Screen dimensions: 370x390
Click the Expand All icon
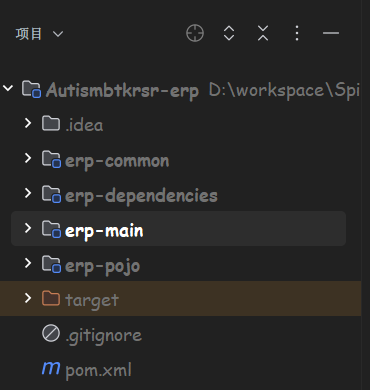click(229, 33)
